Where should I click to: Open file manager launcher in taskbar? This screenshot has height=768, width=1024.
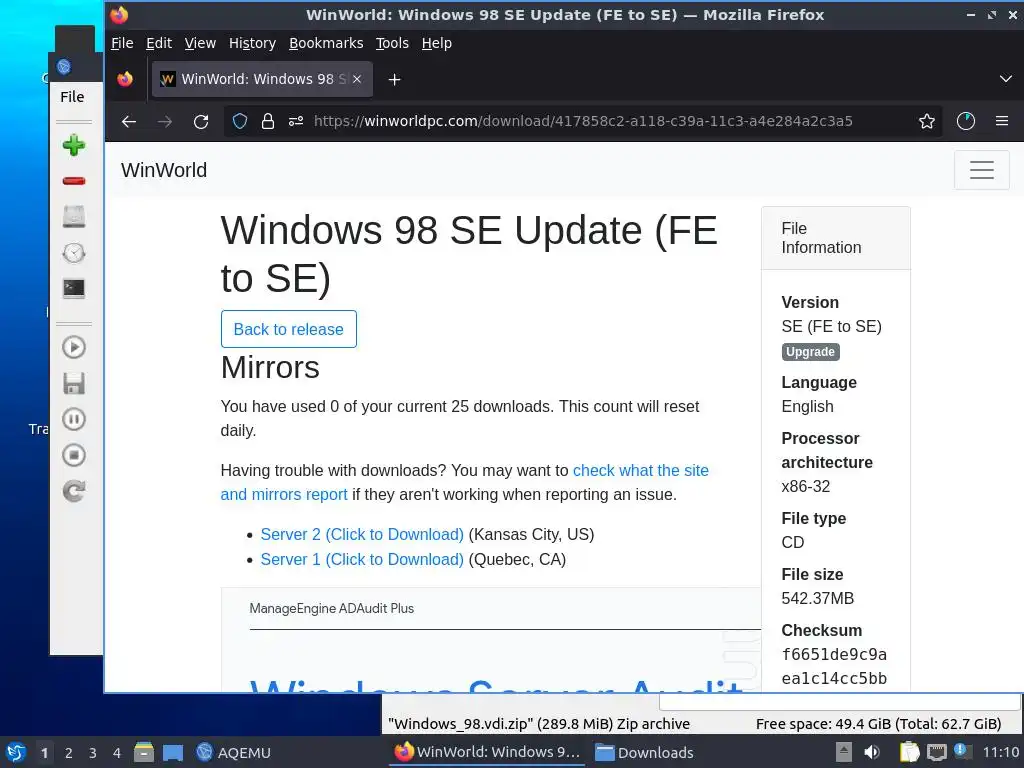coord(144,752)
